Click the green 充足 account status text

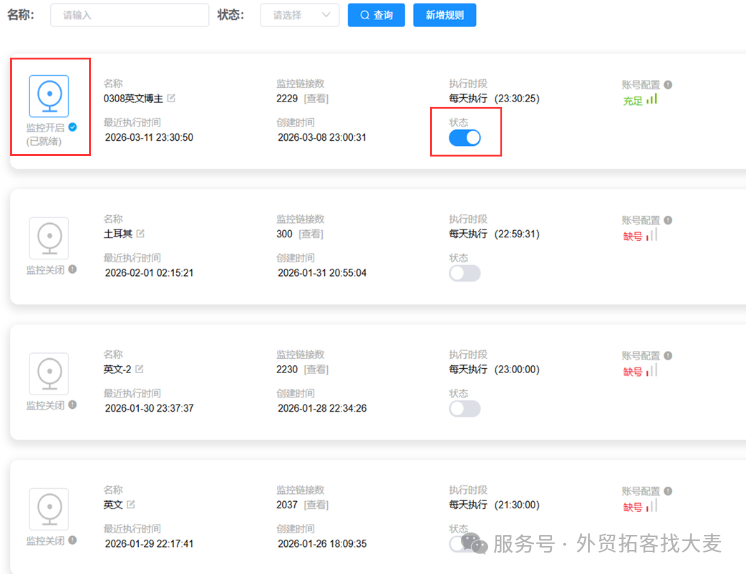tap(633, 101)
